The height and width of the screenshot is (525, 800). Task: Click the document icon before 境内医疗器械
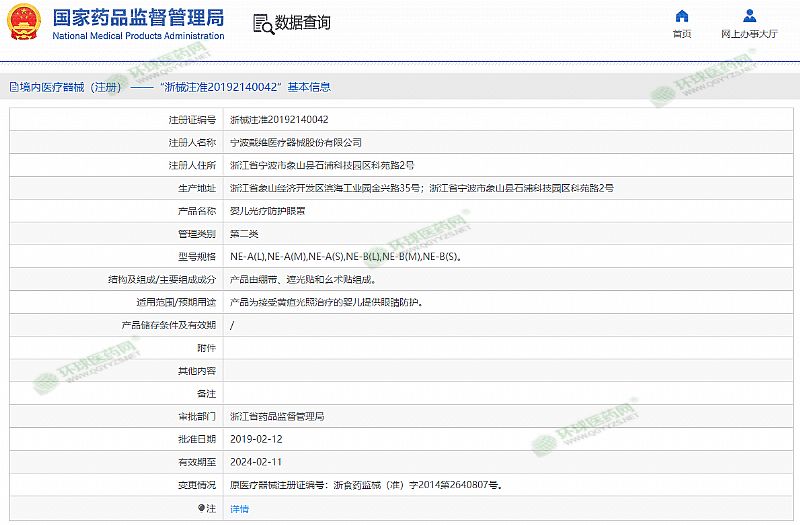click(x=13, y=87)
